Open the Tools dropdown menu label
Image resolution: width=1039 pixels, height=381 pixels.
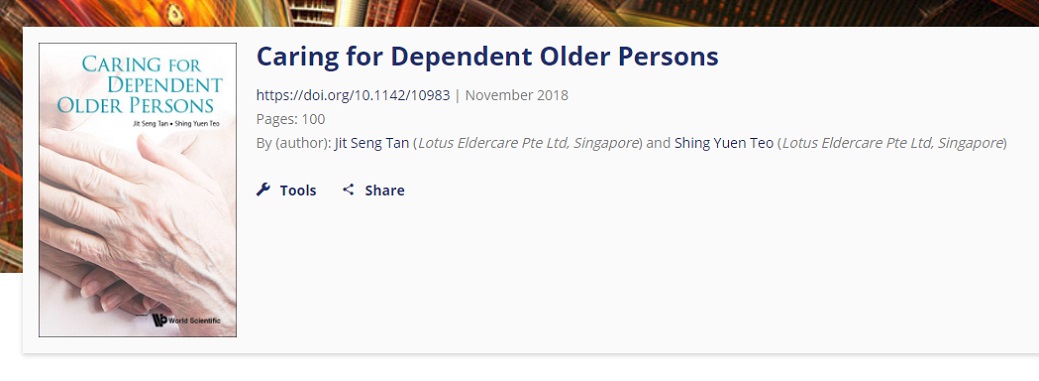(298, 190)
